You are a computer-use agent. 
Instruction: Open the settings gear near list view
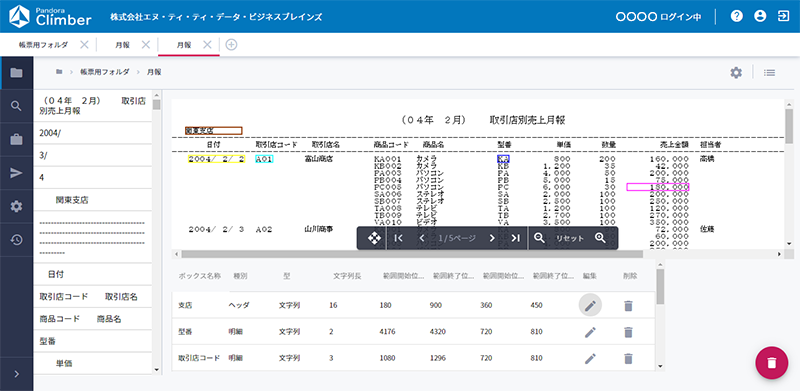coord(736,72)
